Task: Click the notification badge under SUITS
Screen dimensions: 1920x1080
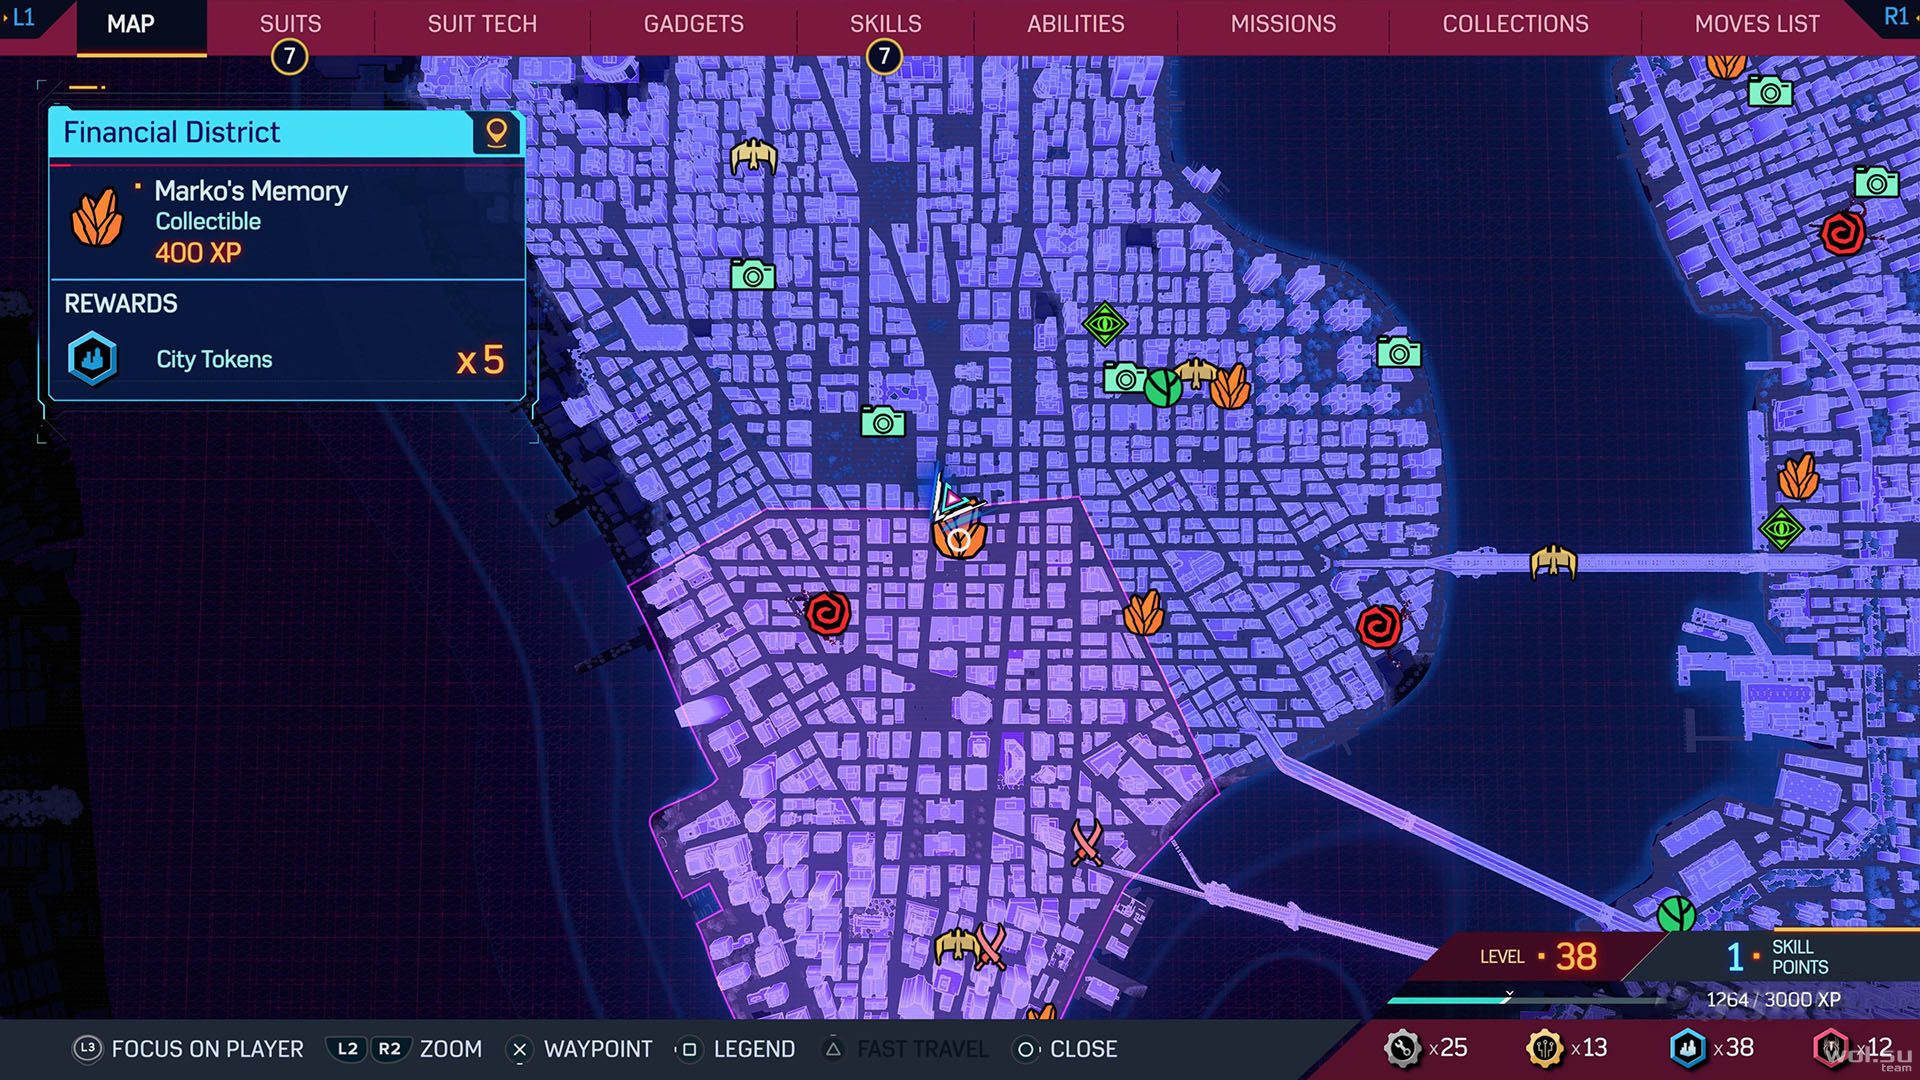Action: click(289, 56)
